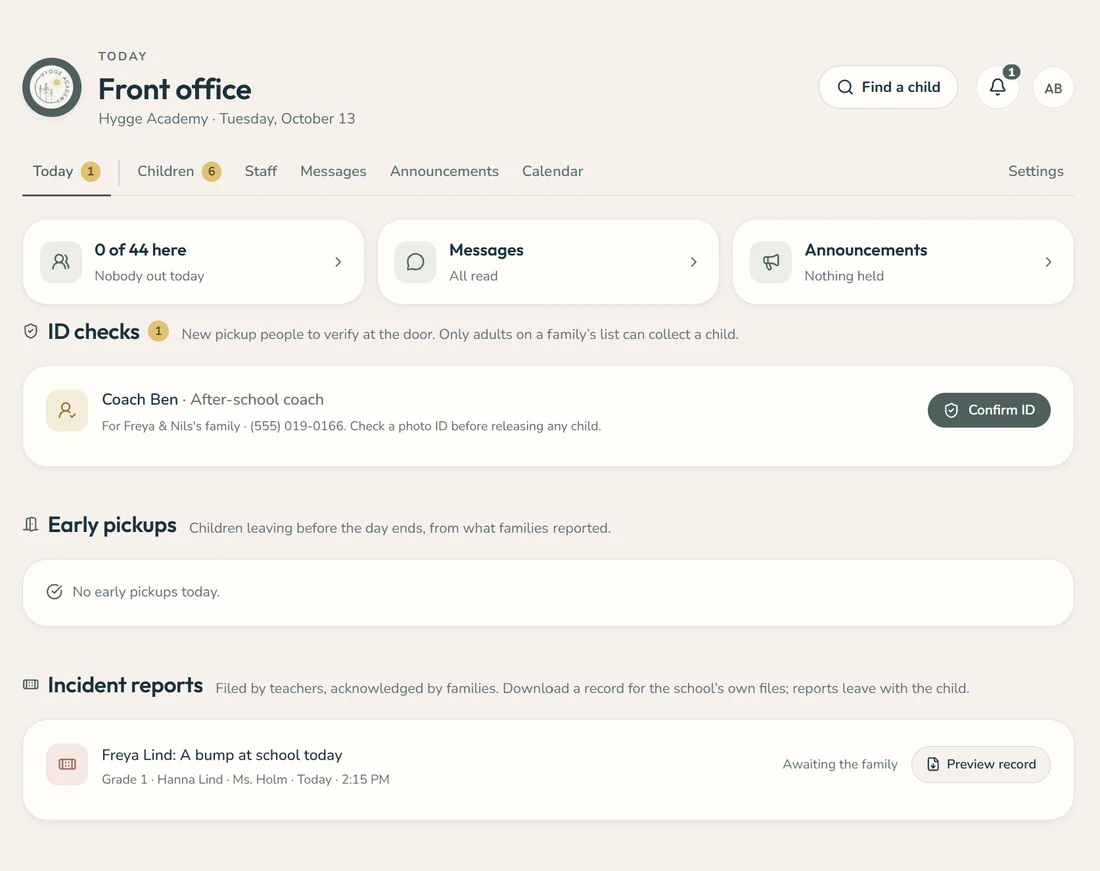
Task: Click the After-school coach label
Action: click(x=257, y=399)
